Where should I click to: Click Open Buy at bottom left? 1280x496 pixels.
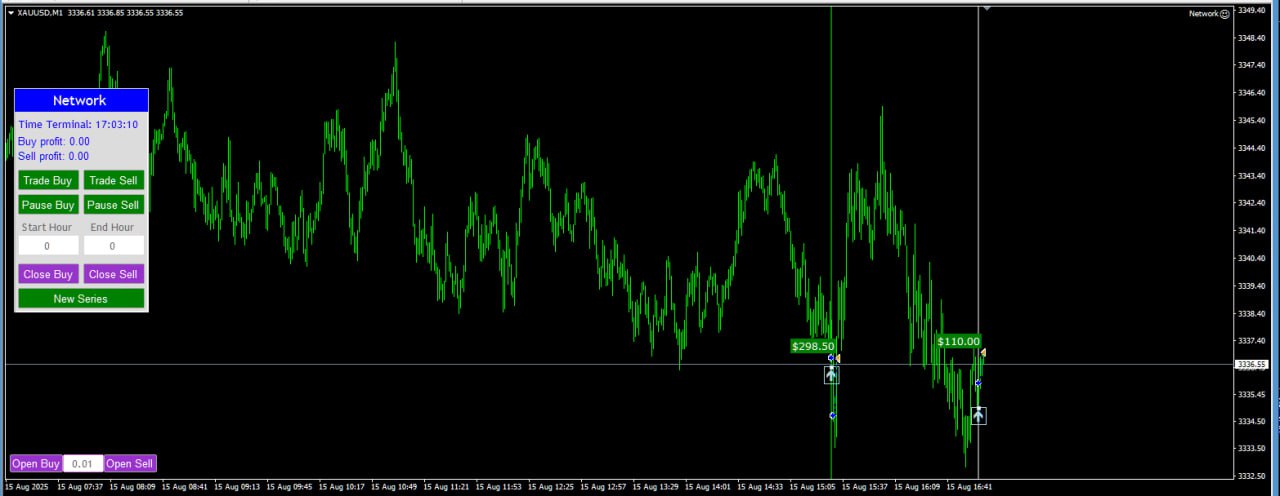point(36,463)
